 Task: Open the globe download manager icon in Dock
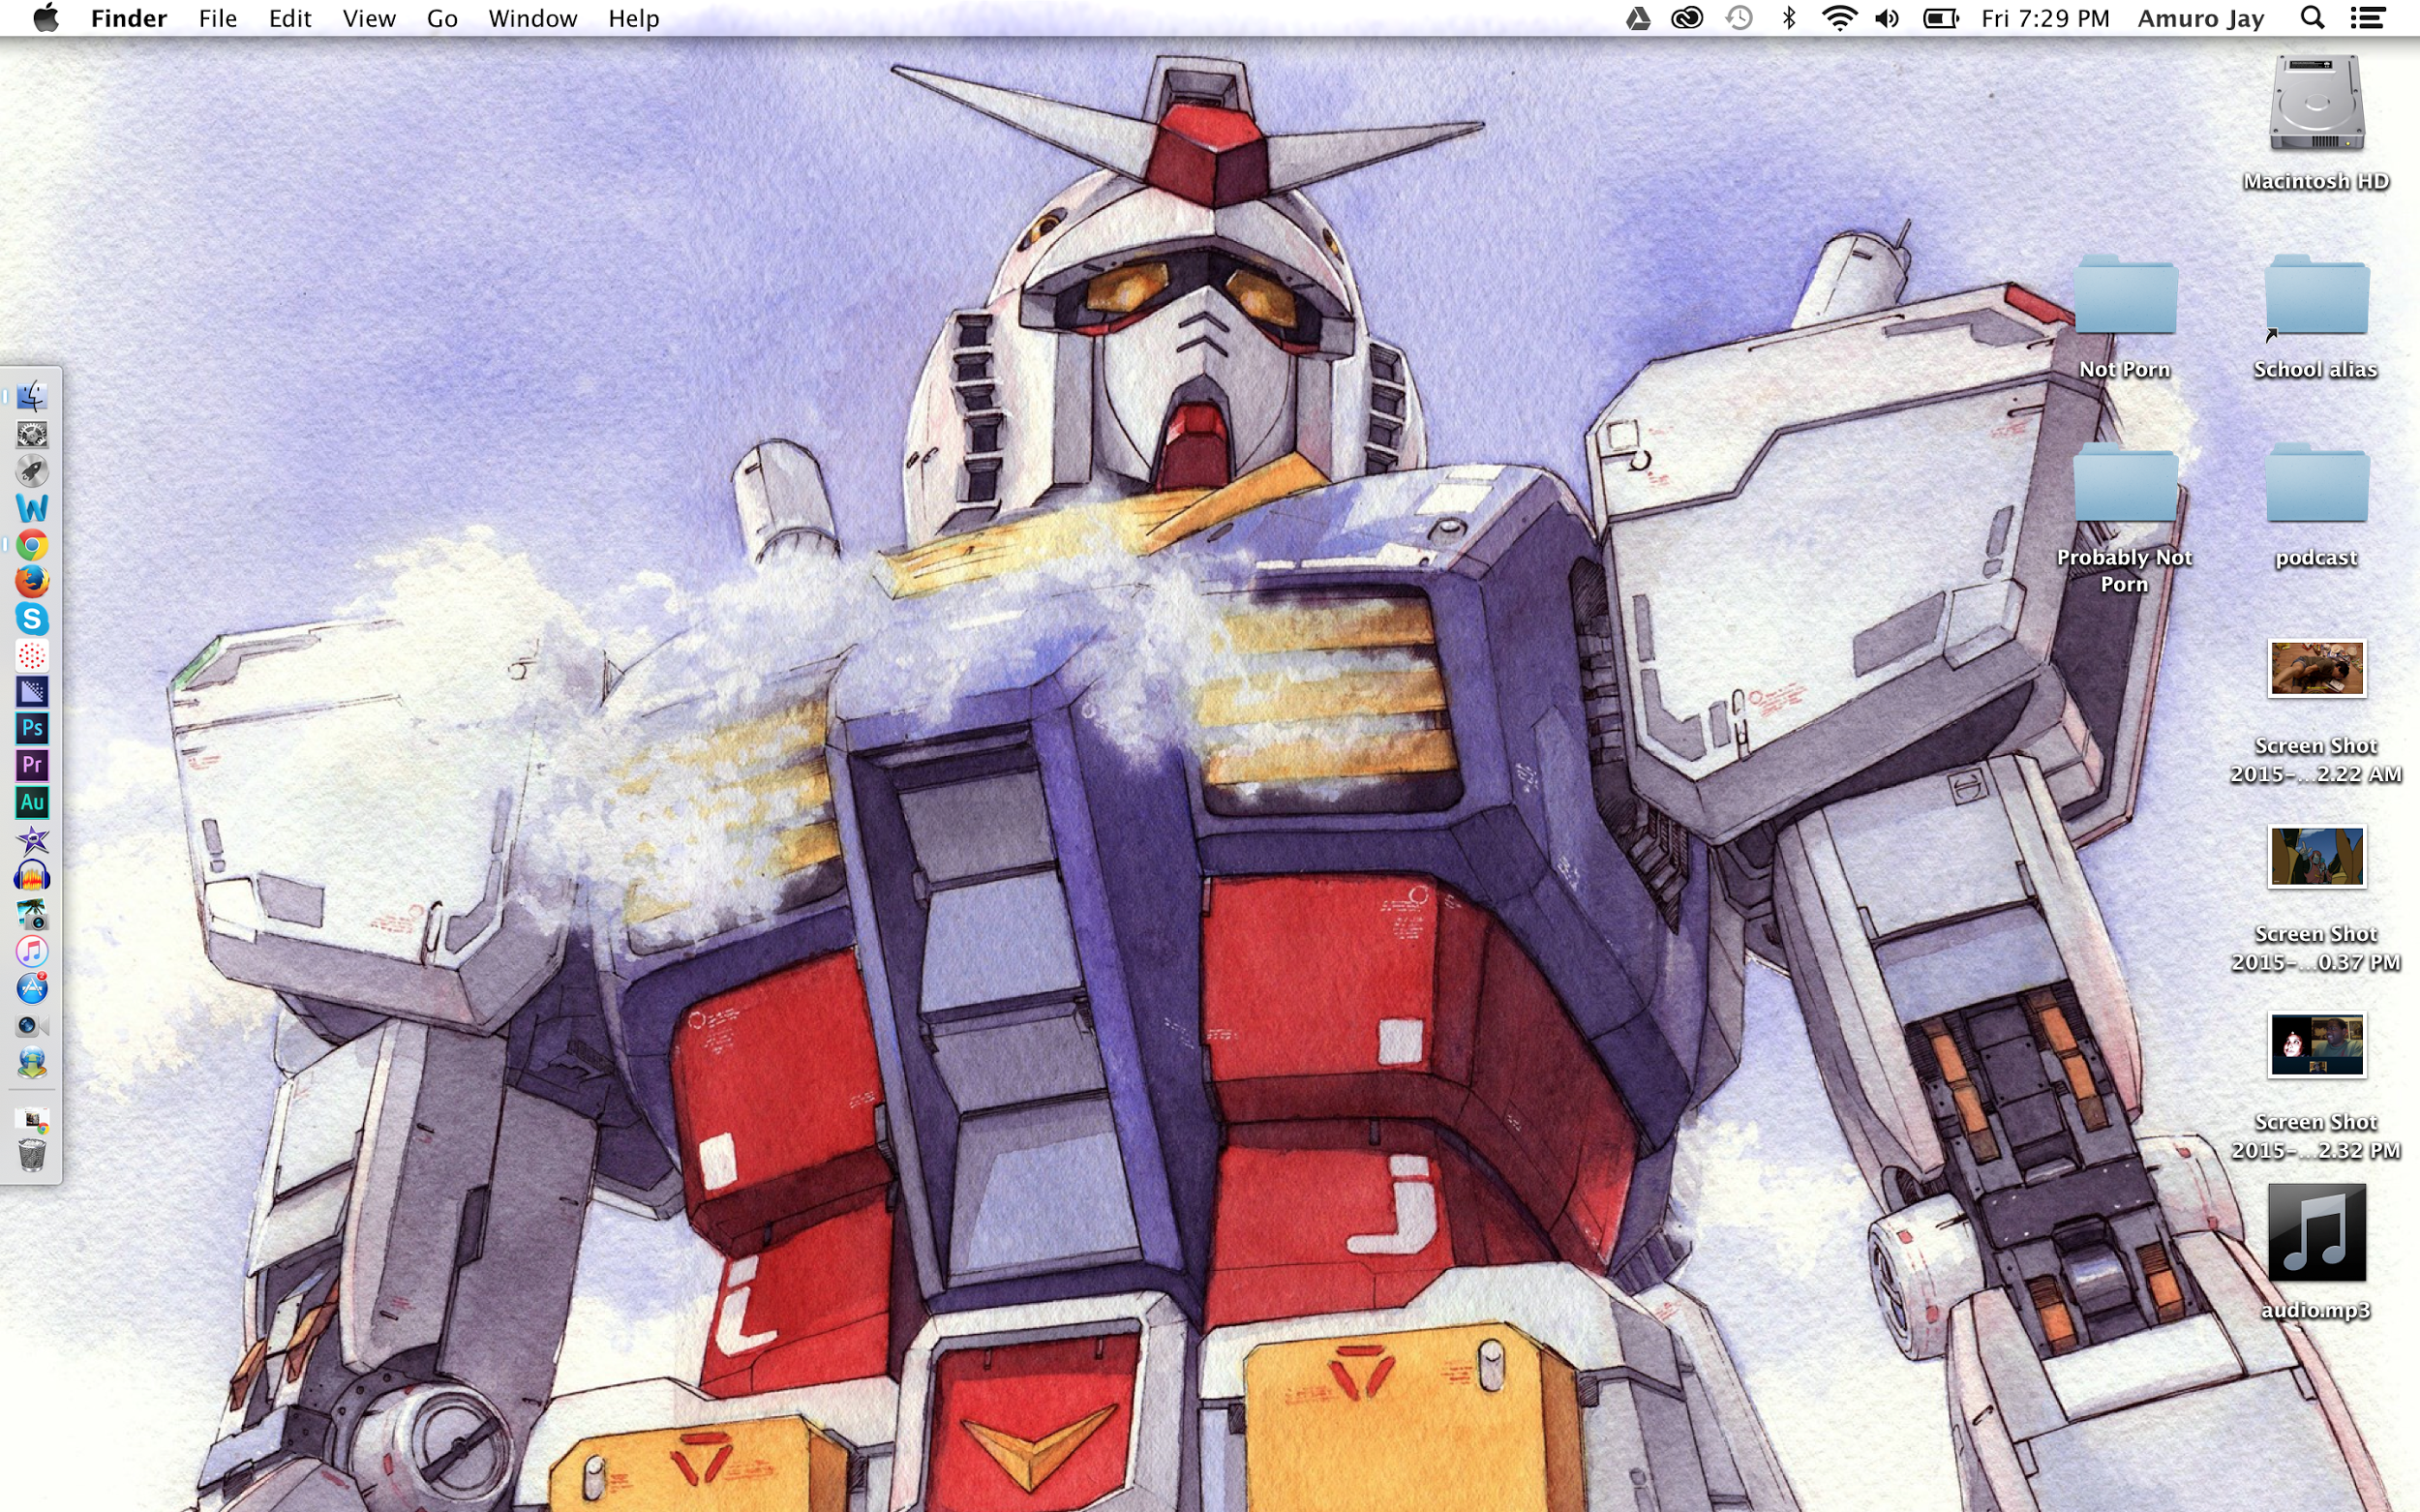point(32,1062)
